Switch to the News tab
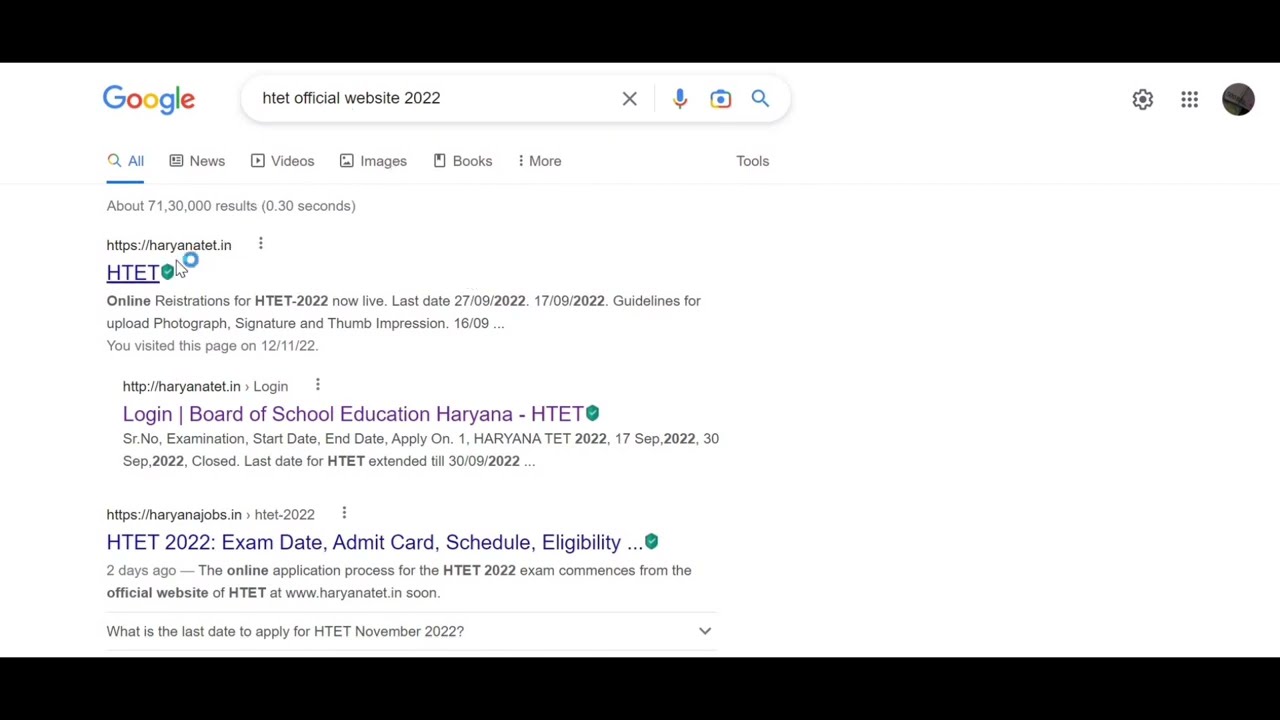Viewport: 1280px width, 720px height. click(197, 161)
